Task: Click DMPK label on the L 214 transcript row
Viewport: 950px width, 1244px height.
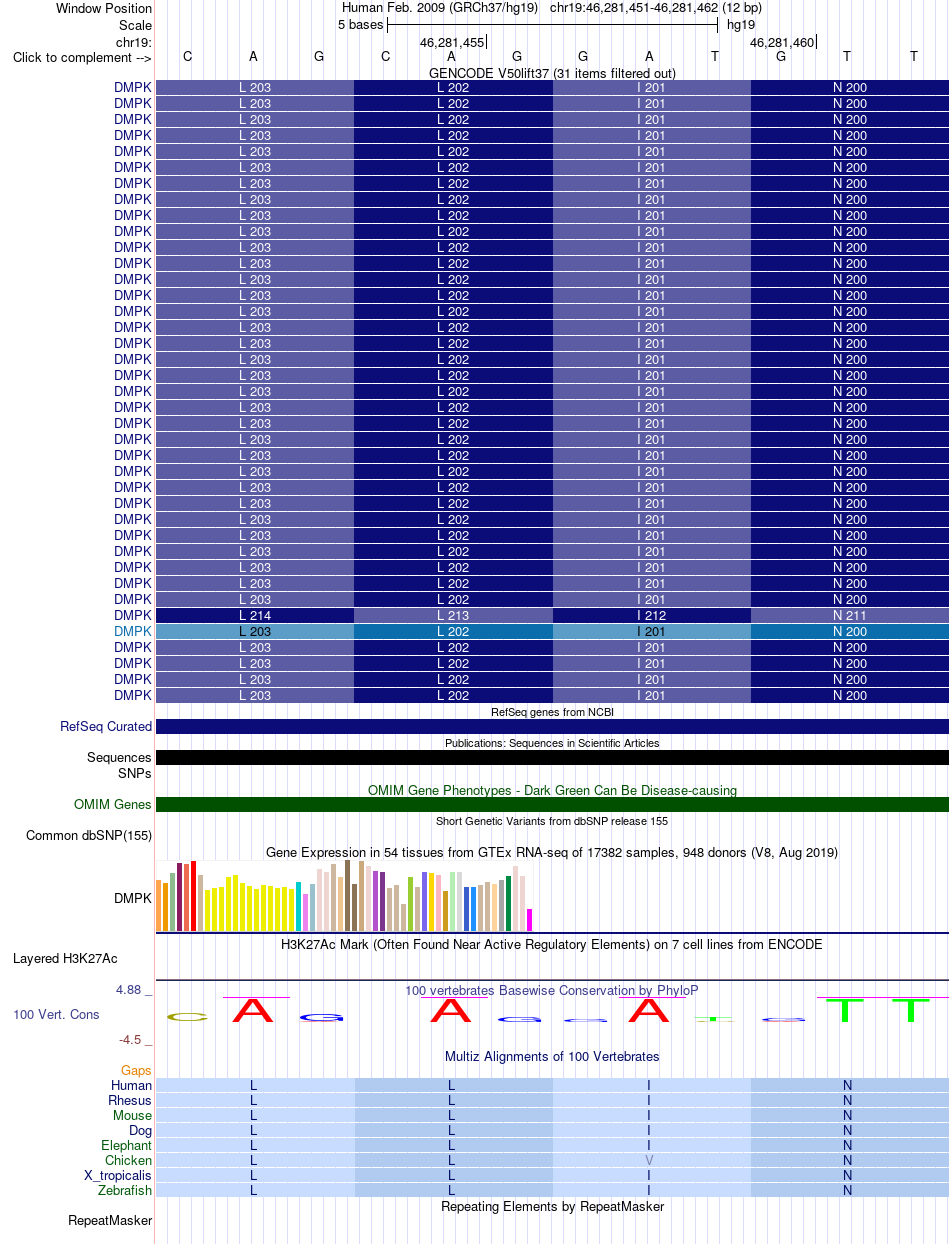Action: 133,615
